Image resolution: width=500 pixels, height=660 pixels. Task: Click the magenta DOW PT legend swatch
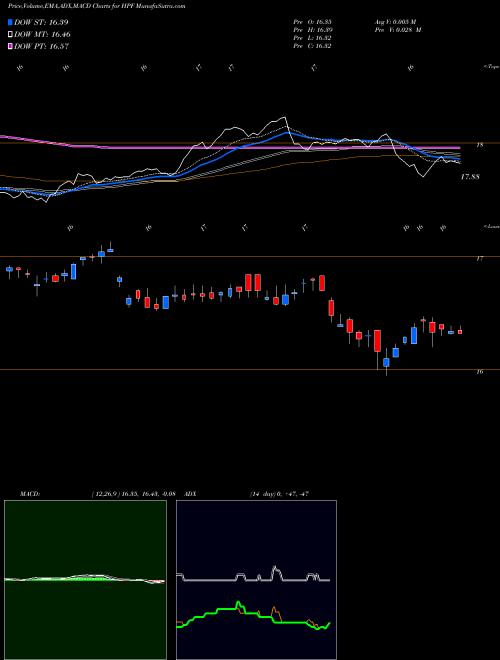[11, 46]
